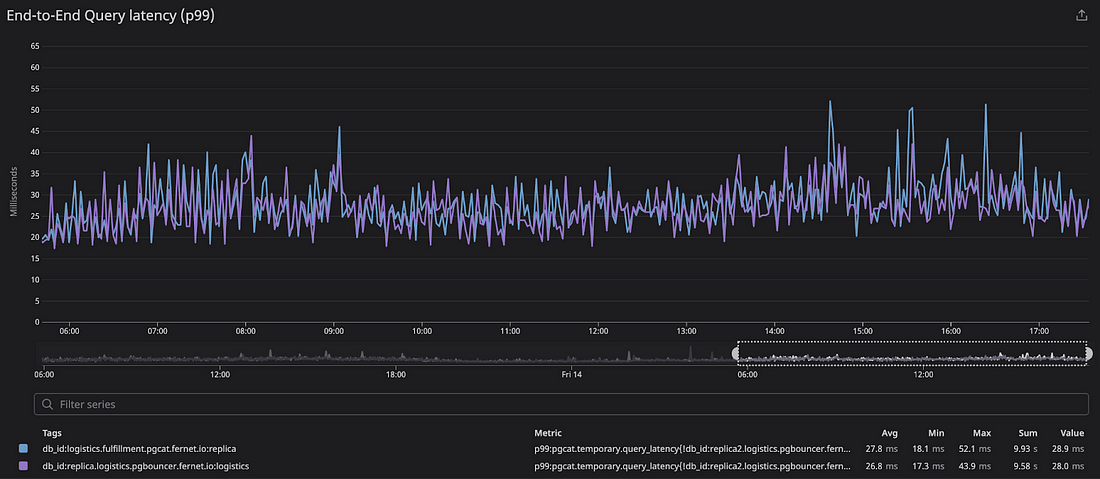Click inside the dotted selected range on the overview
The height and width of the screenshot is (479, 1100).
coord(910,353)
